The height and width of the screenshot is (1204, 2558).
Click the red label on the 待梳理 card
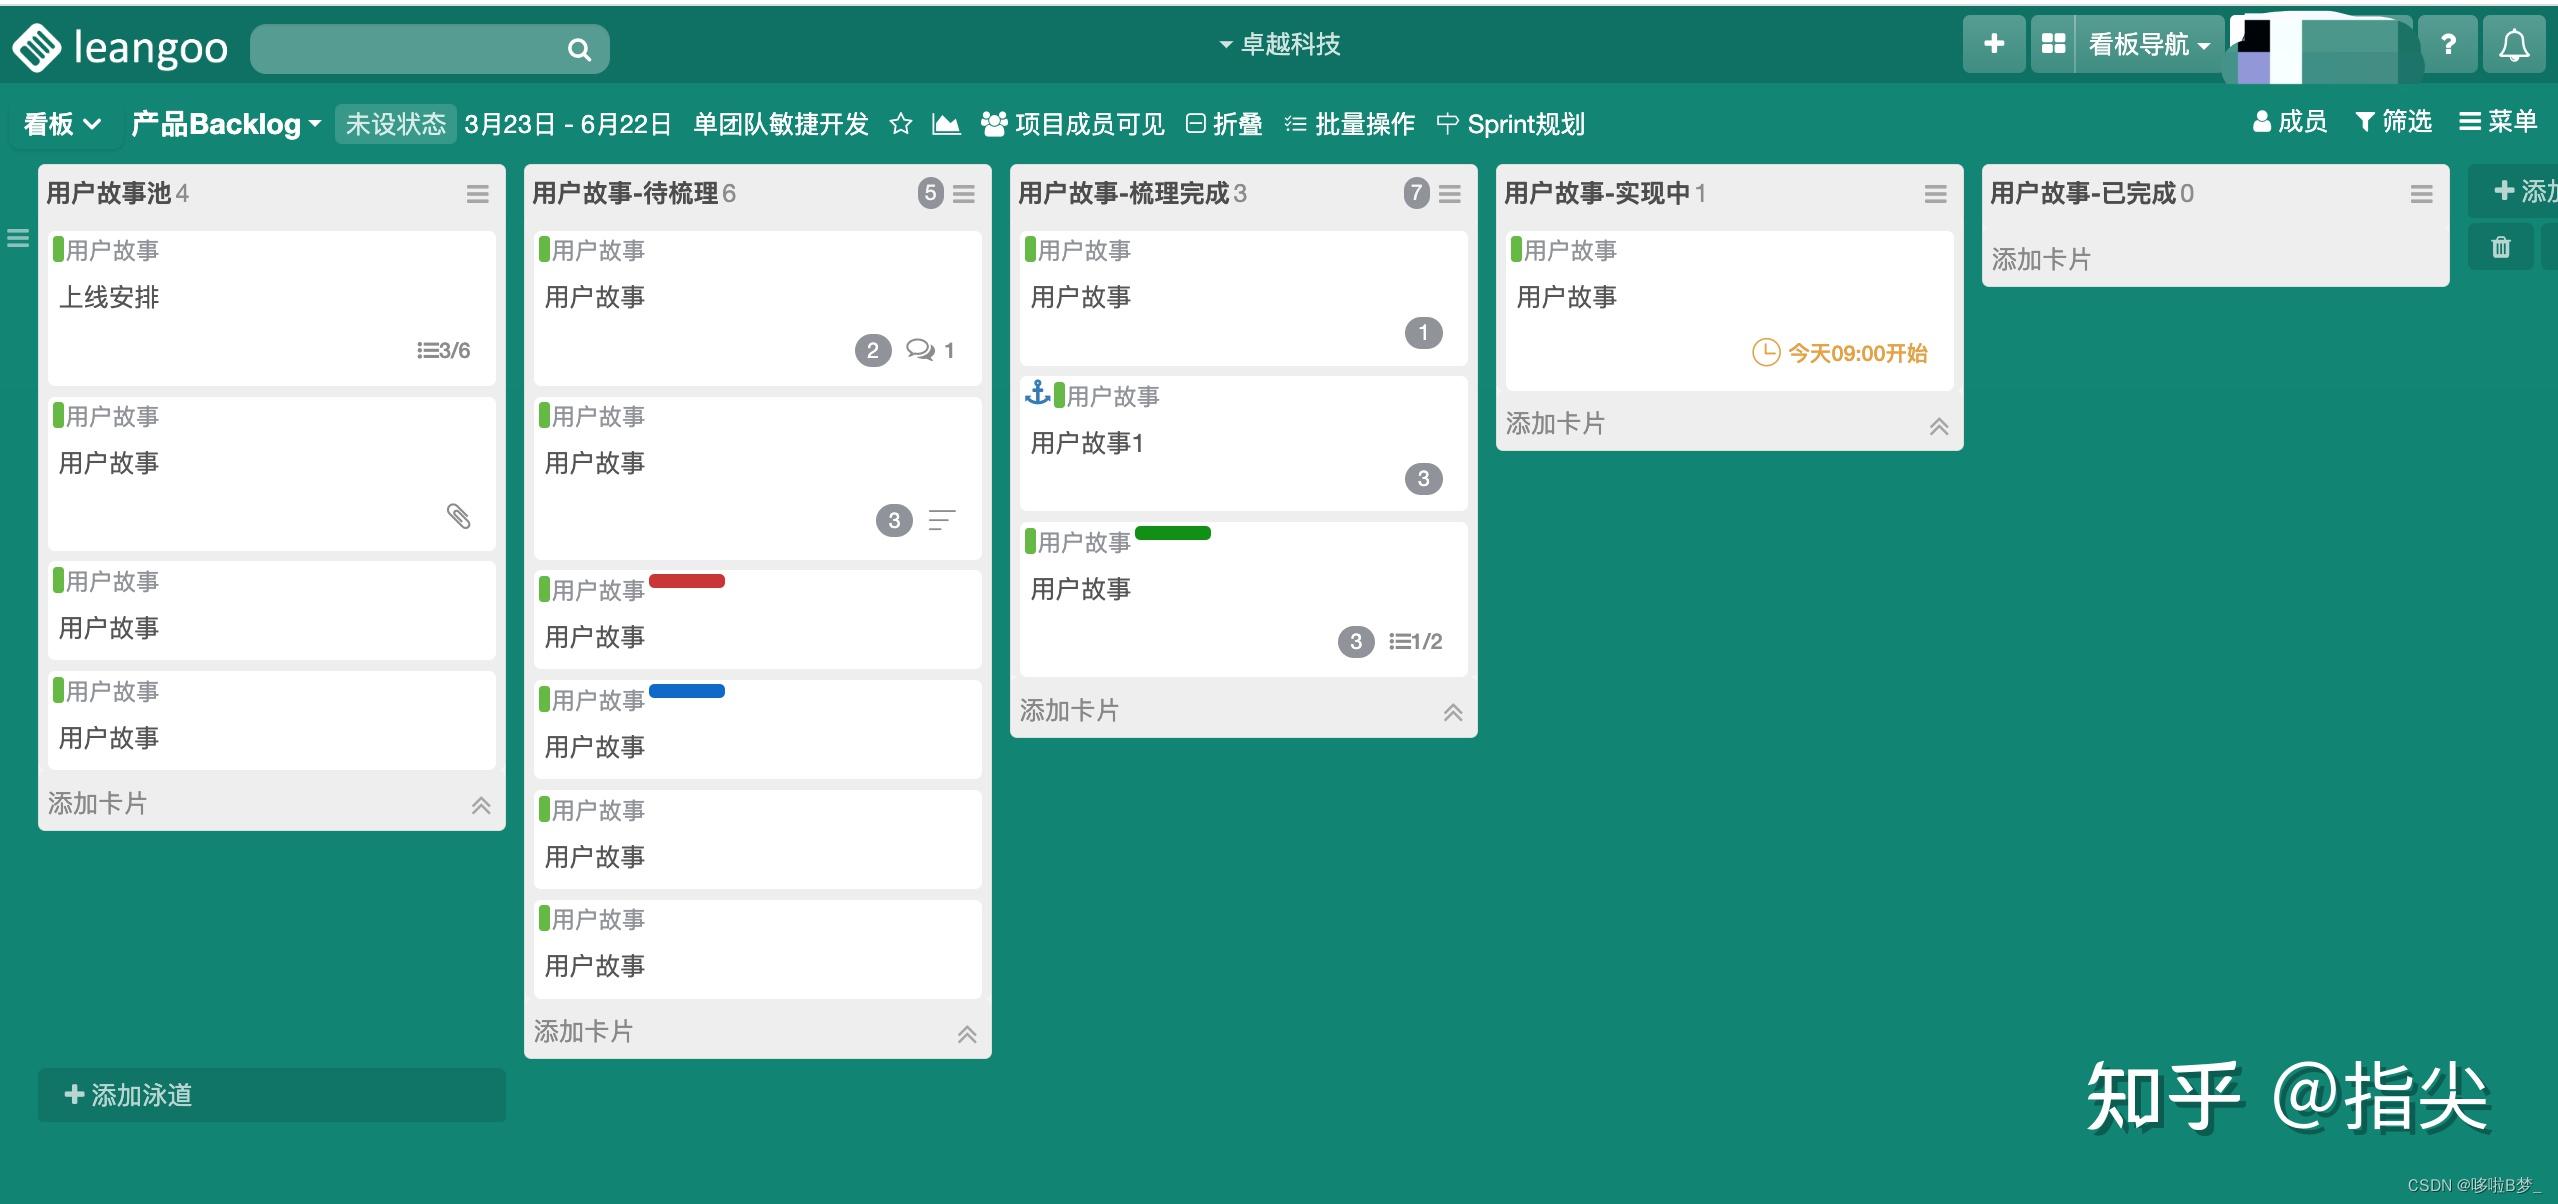coord(687,580)
